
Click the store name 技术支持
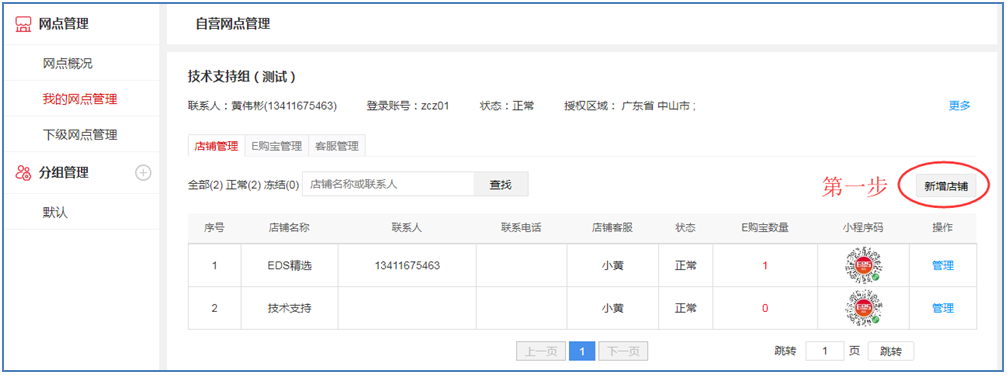click(x=290, y=308)
